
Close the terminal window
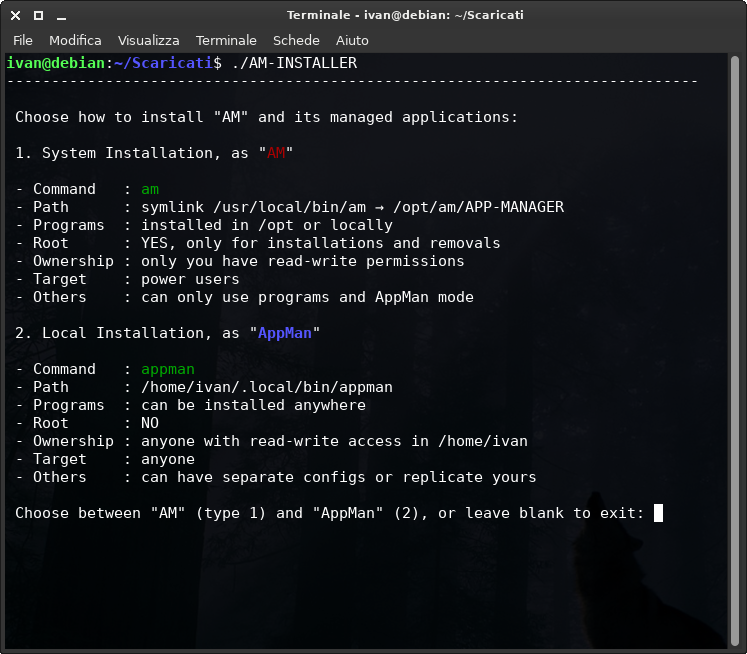(x=15, y=16)
